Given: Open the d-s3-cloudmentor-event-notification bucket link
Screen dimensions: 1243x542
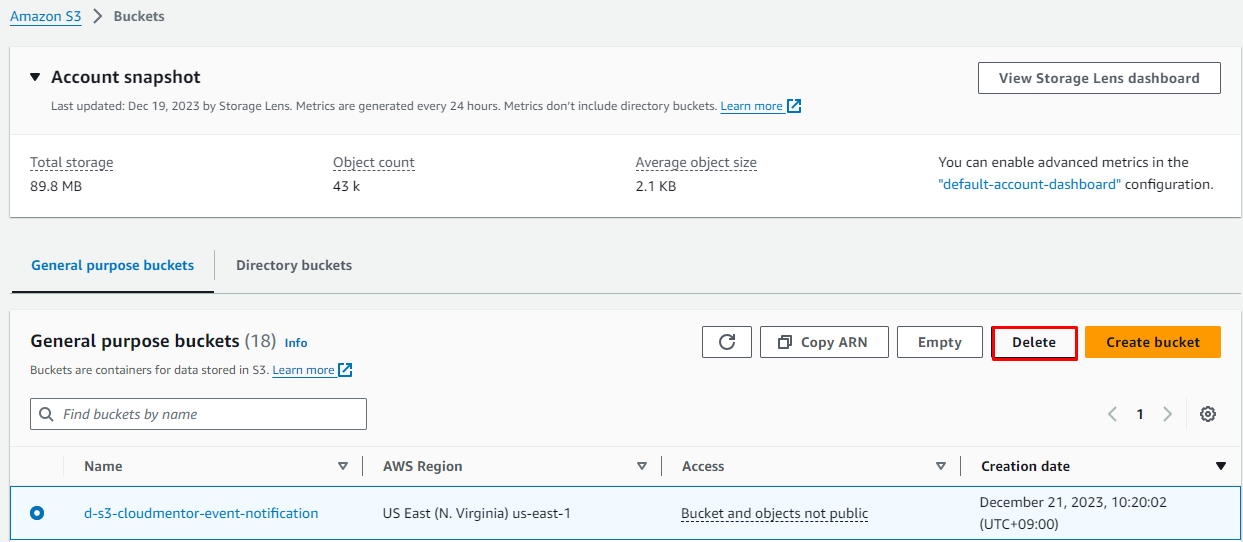Looking at the screenshot, I should [201, 513].
